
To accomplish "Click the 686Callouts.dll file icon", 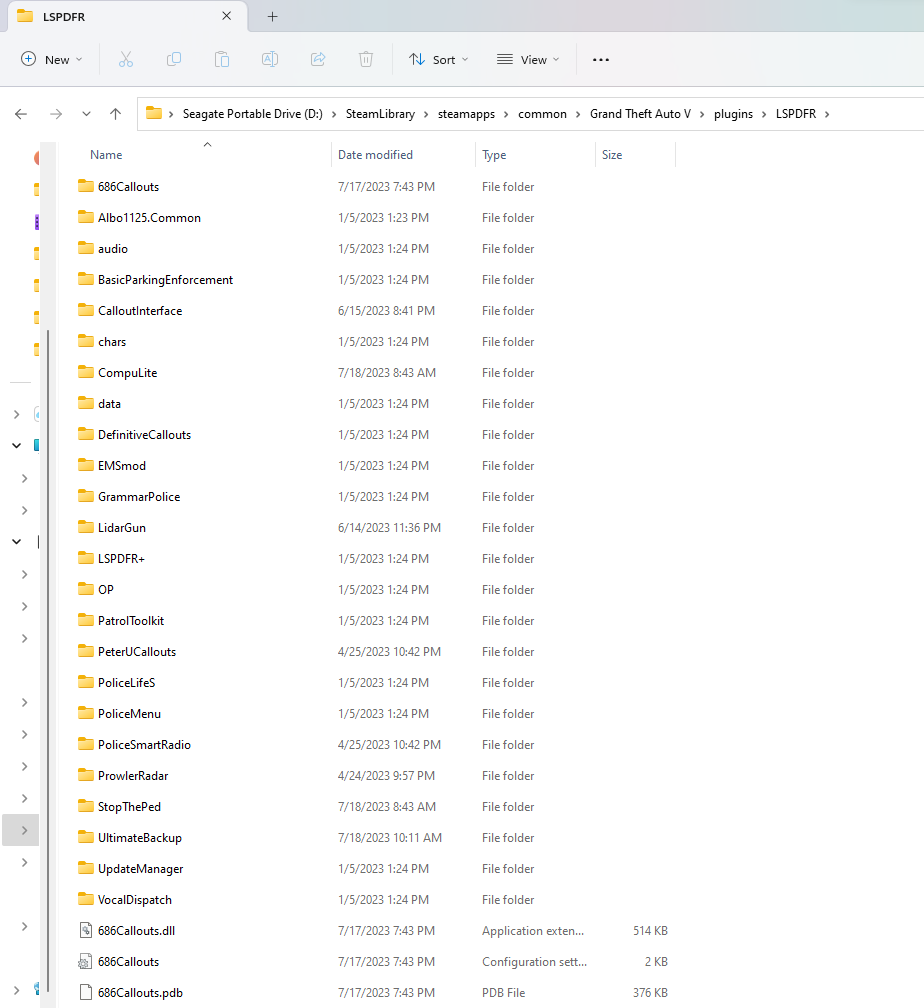I will [86, 930].
